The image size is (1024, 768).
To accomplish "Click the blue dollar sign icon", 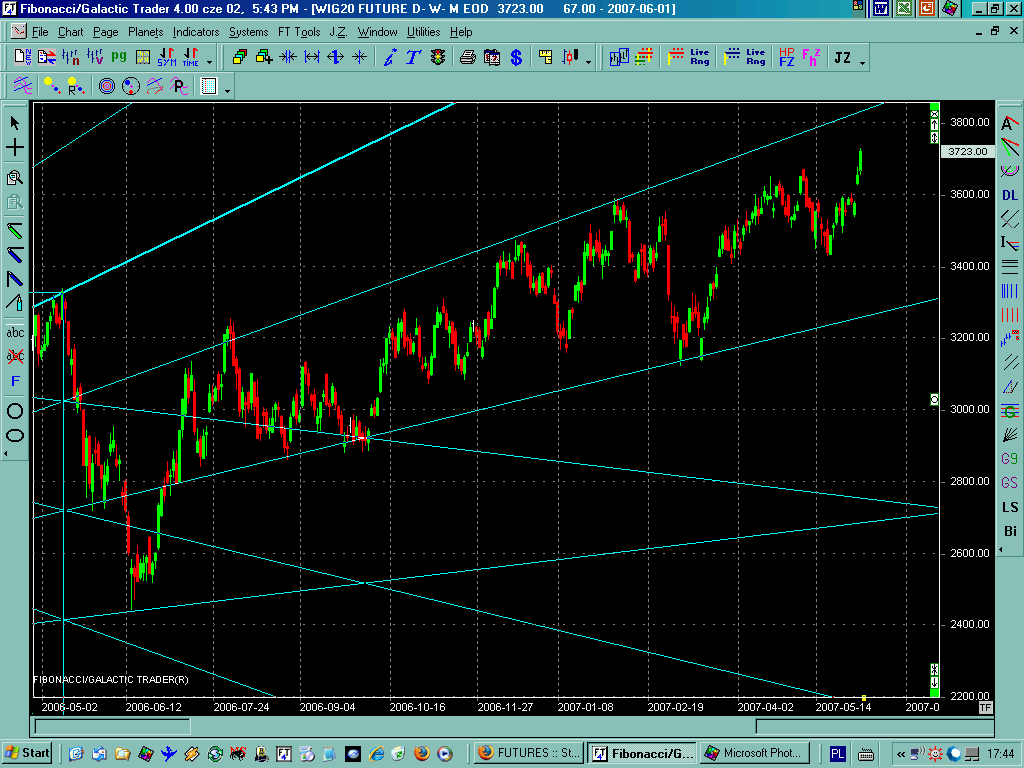I will click(516, 58).
